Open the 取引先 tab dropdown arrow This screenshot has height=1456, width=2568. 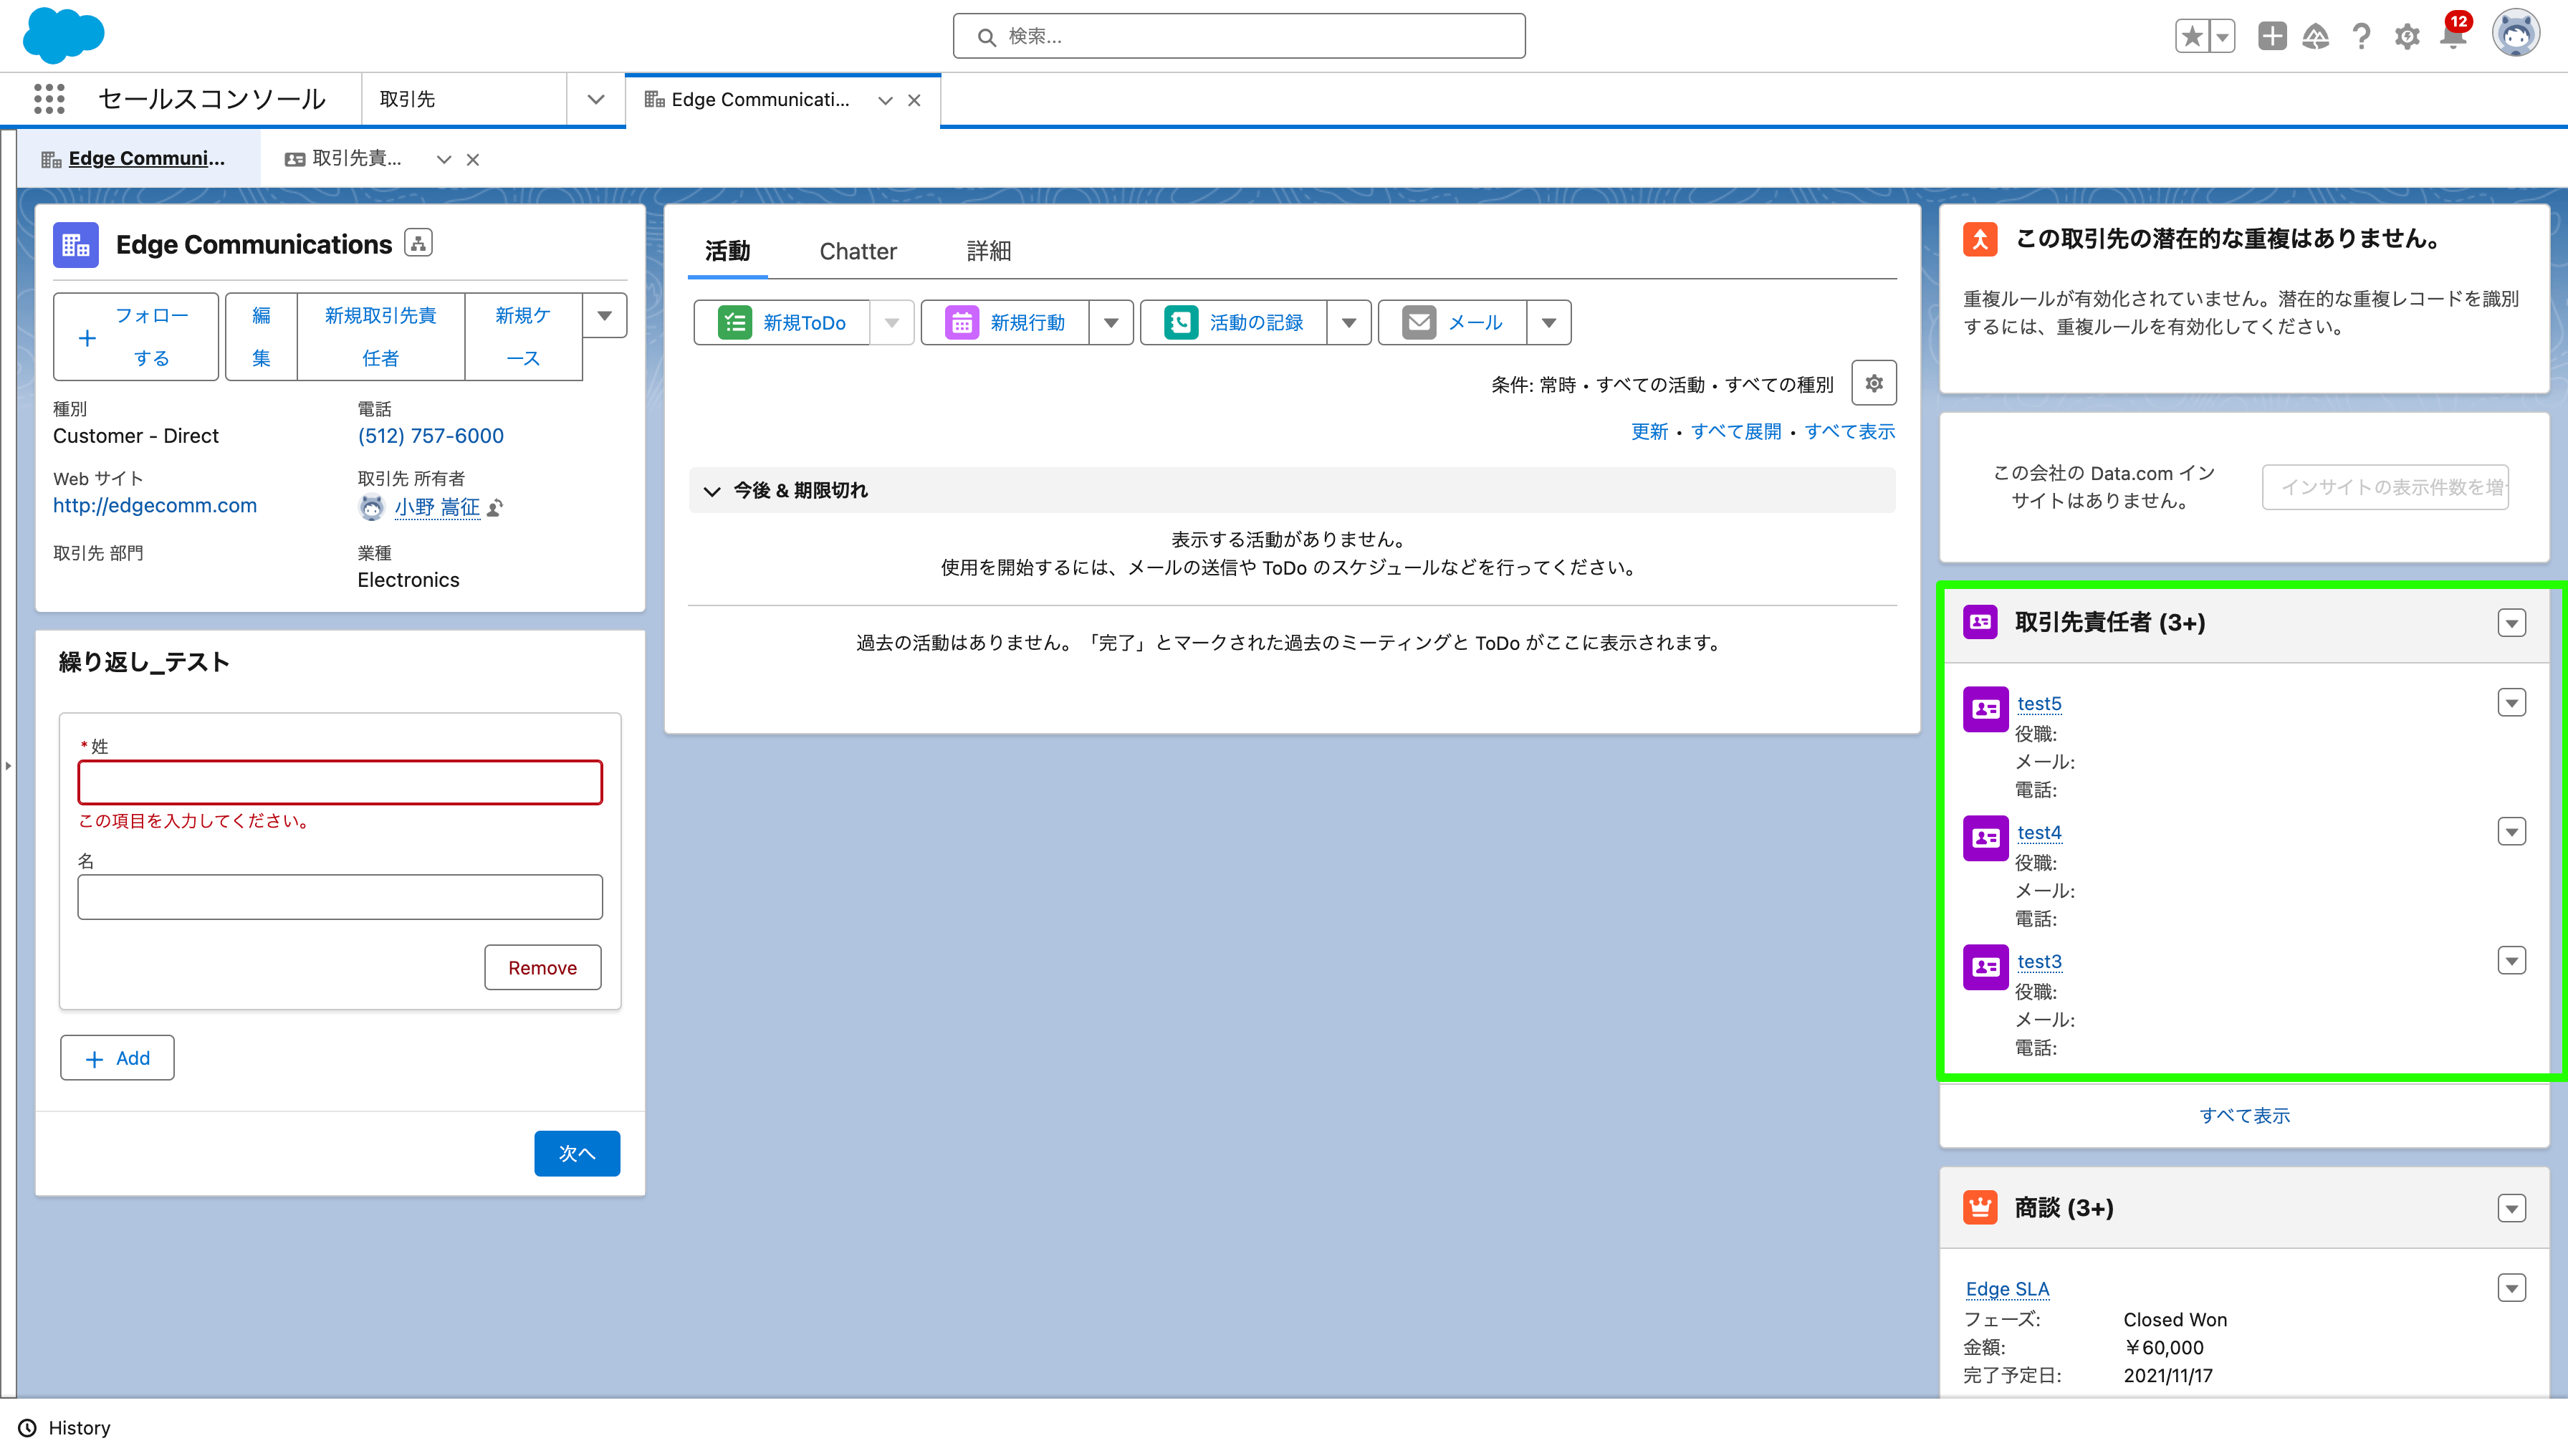596,99
